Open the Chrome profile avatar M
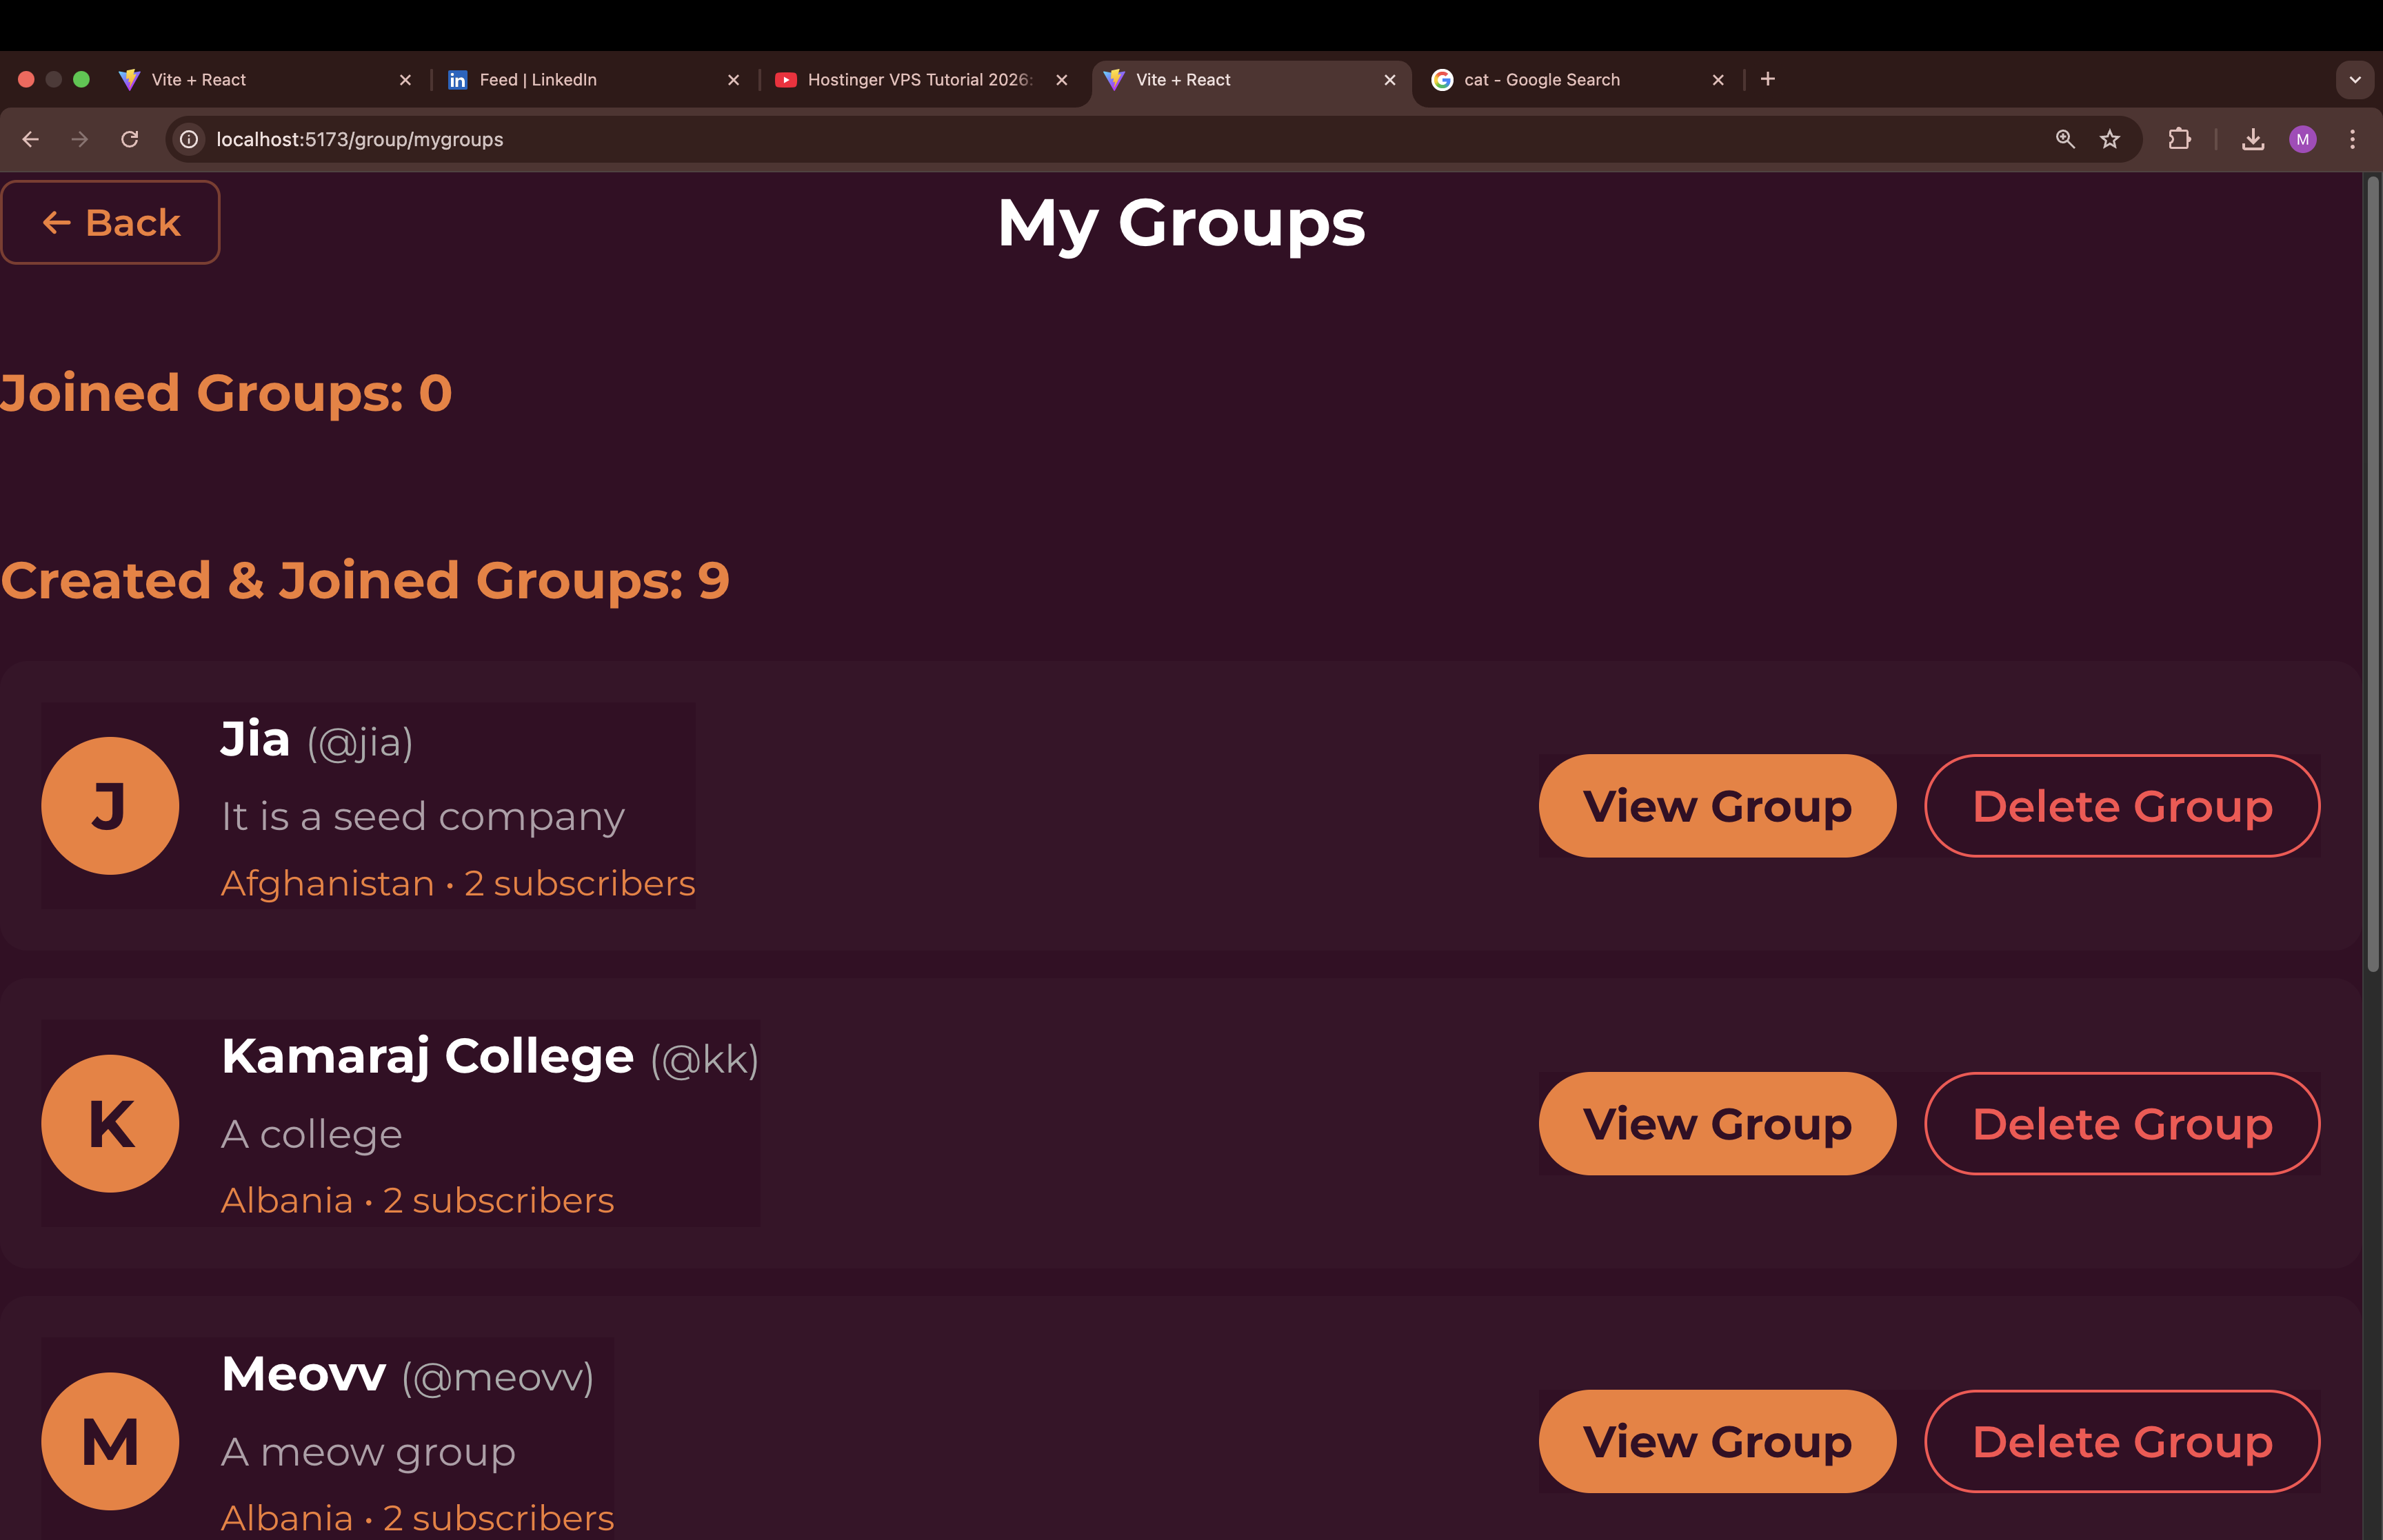 [2303, 139]
